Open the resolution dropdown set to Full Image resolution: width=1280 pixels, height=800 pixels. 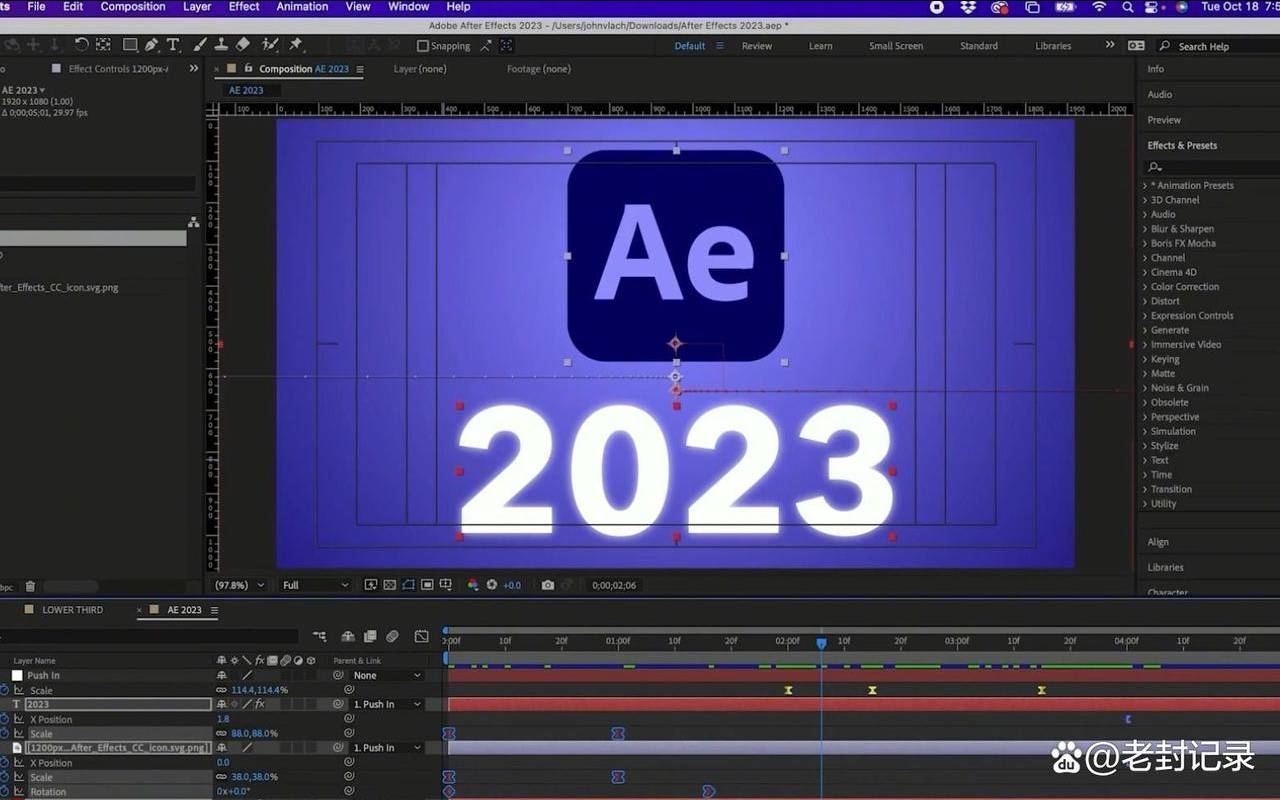point(315,585)
